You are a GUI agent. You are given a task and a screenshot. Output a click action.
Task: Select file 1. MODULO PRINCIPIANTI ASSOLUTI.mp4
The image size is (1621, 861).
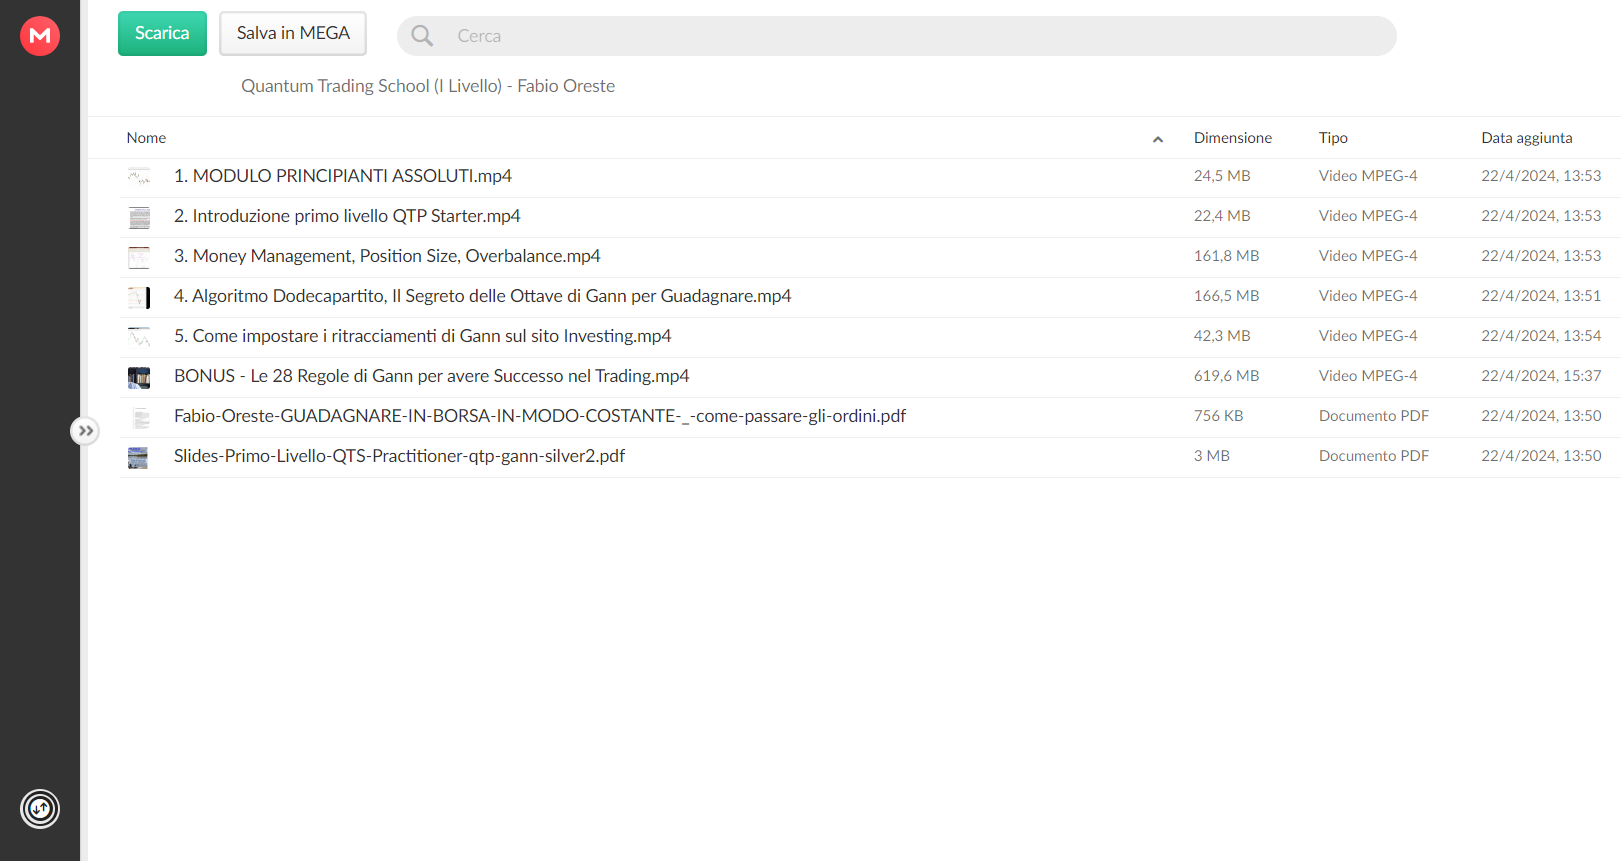[343, 176]
